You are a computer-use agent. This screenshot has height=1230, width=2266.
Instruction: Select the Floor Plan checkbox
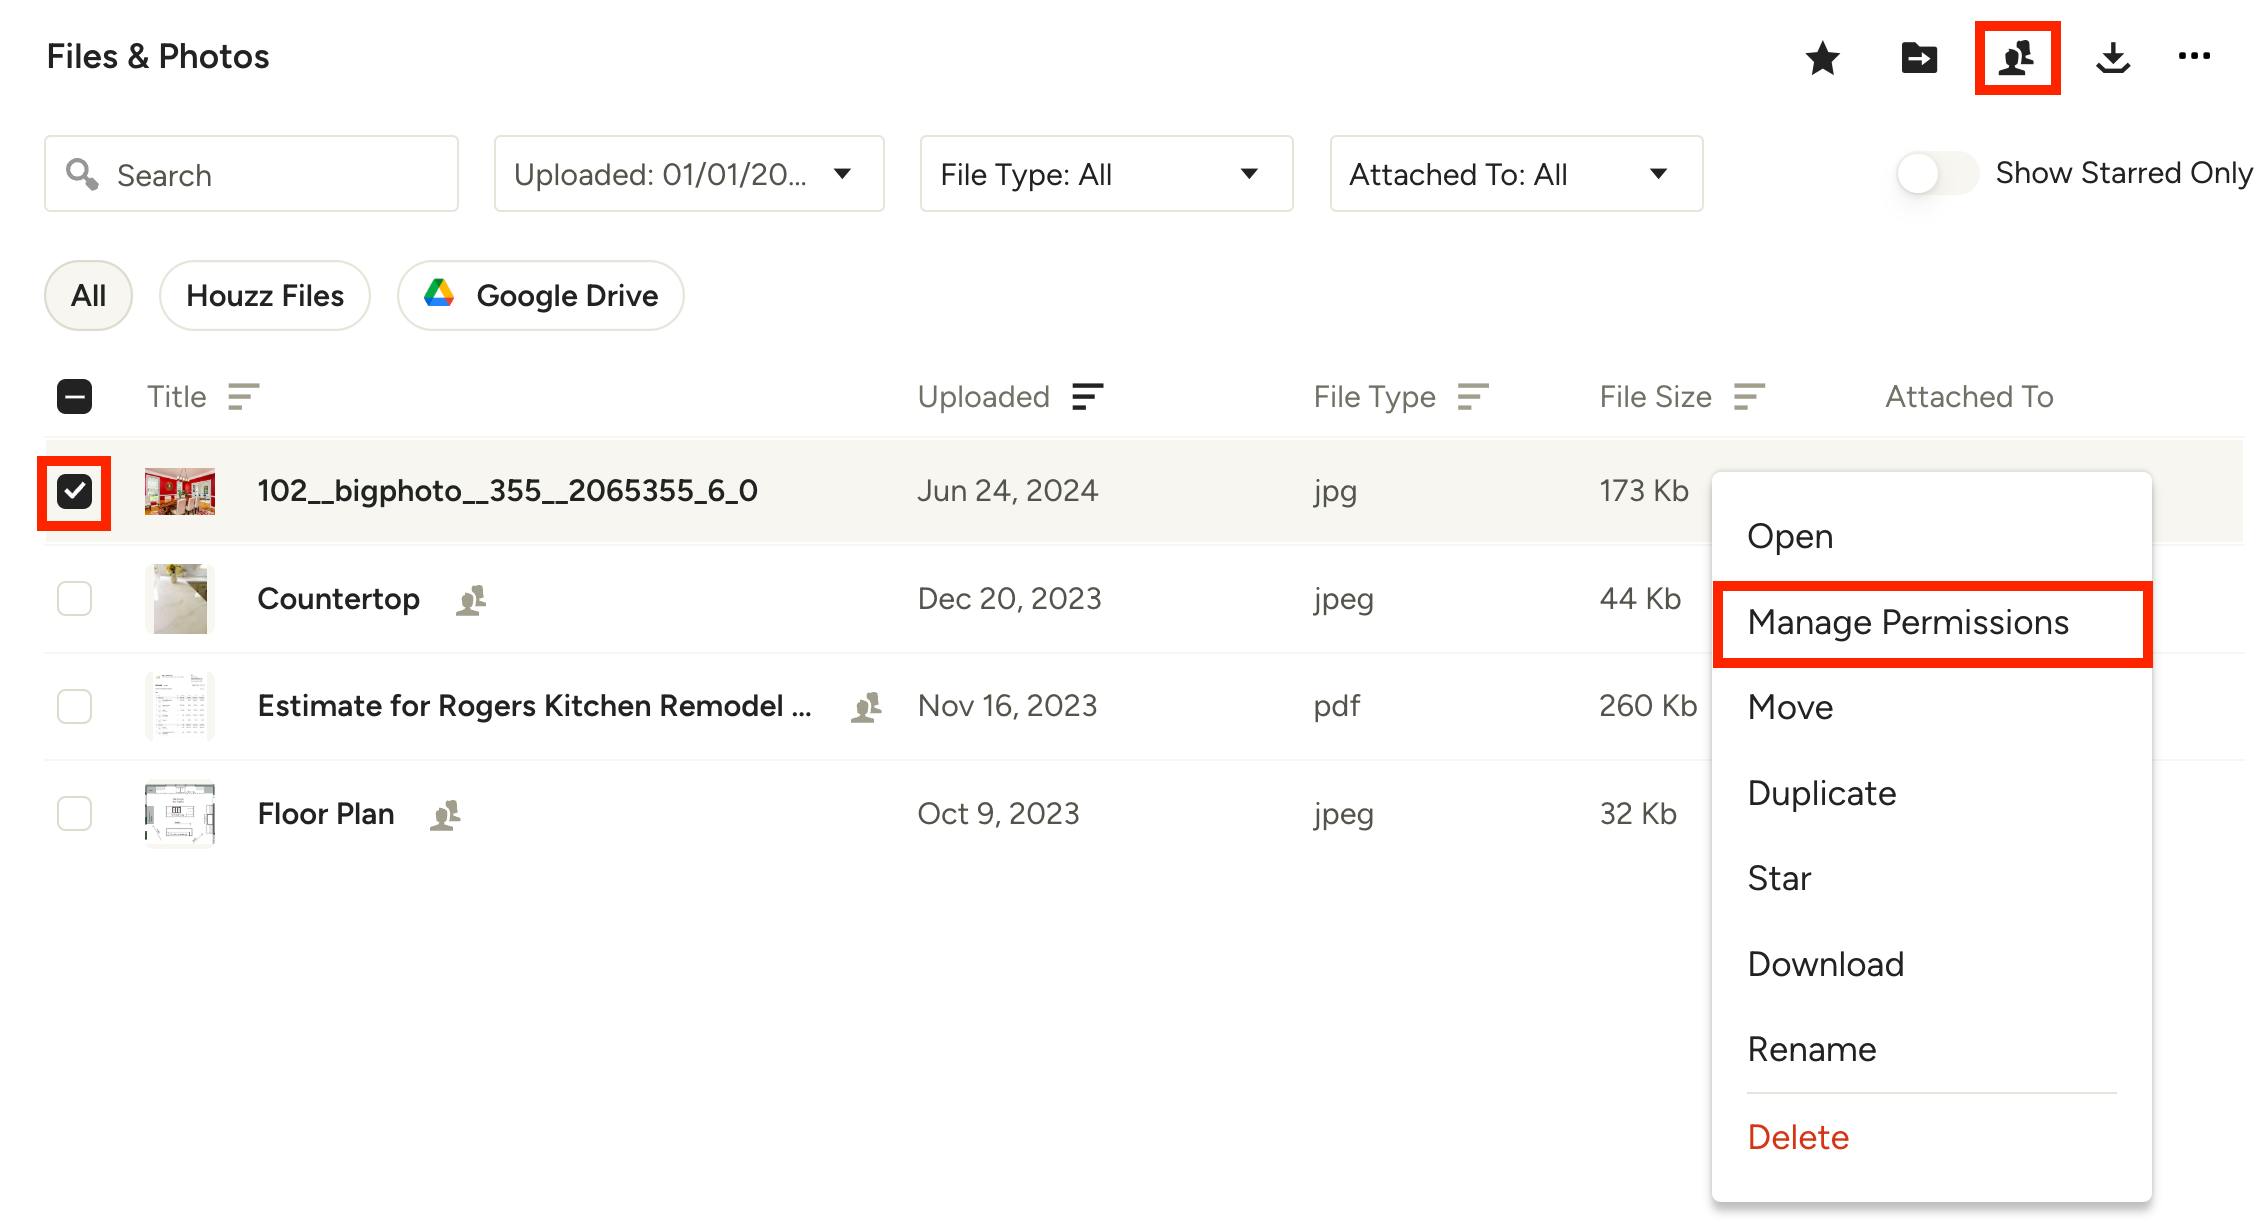[x=74, y=814]
